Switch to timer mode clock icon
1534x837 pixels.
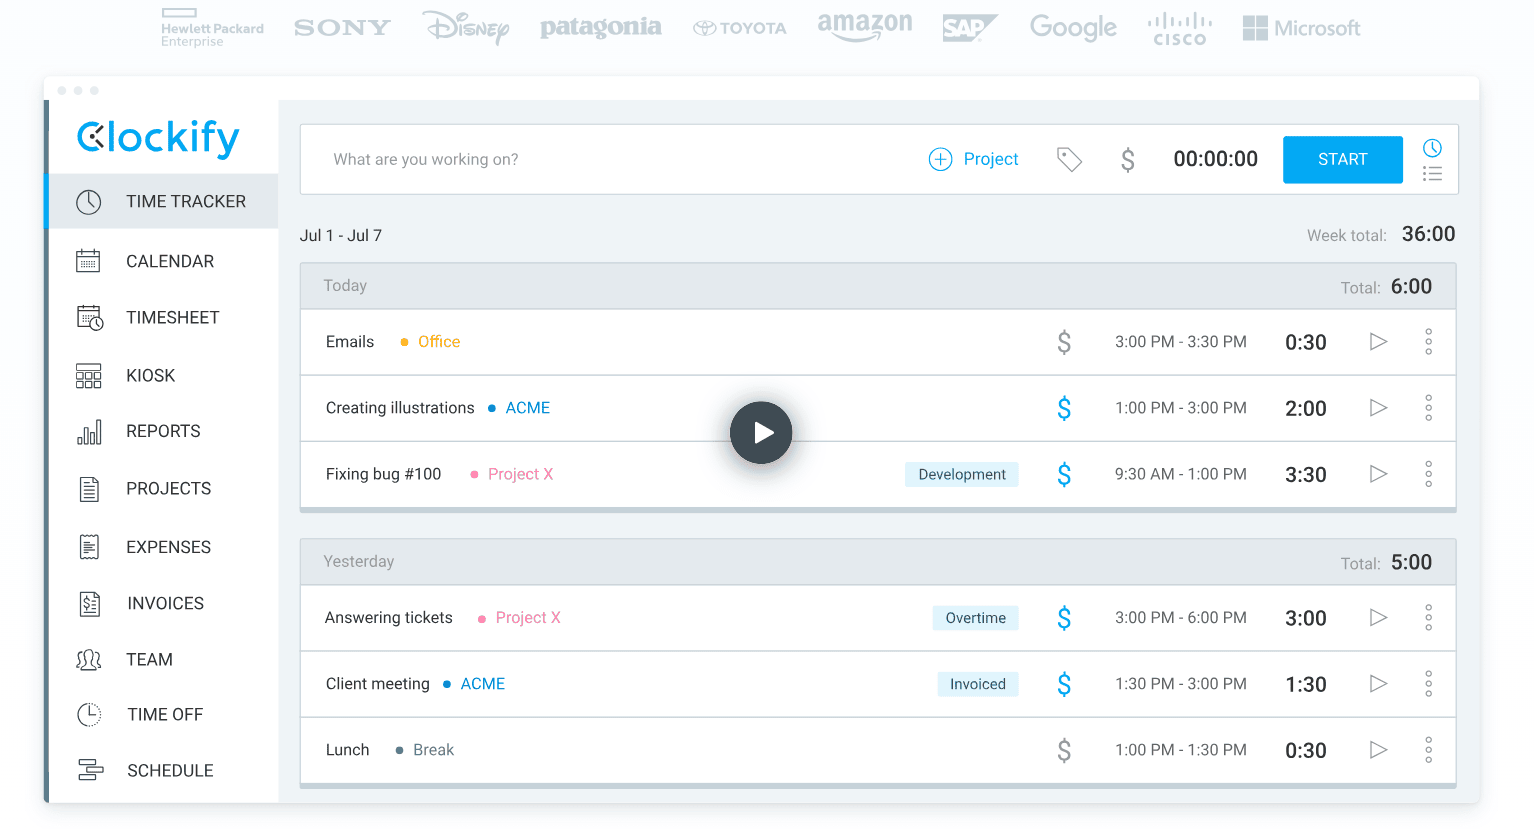pyautogui.click(x=1432, y=148)
